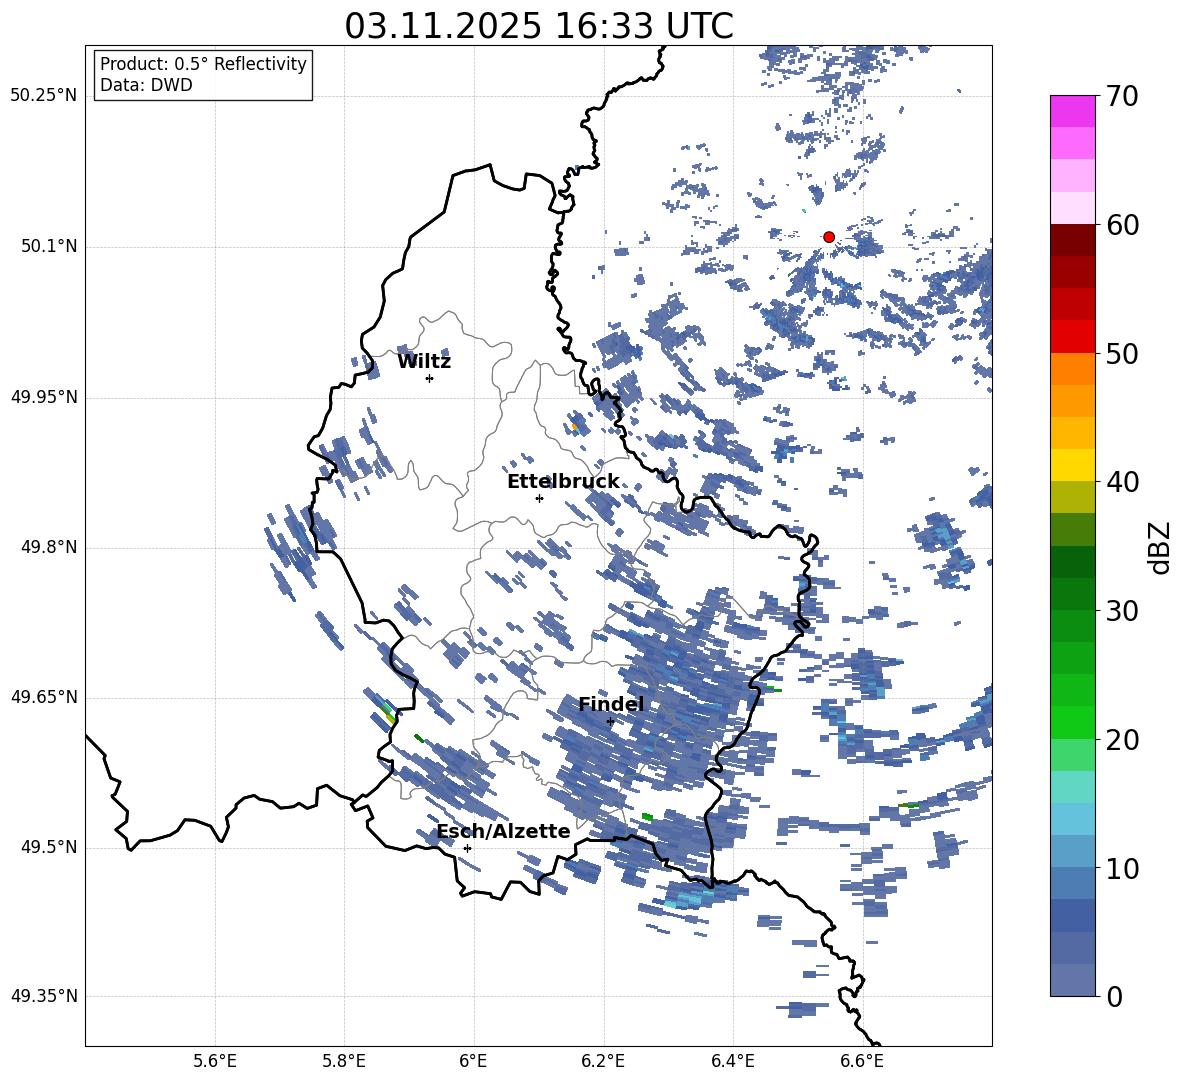The height and width of the screenshot is (1081, 1184).
Task: Click the Findel cross marker
Action: [610, 722]
